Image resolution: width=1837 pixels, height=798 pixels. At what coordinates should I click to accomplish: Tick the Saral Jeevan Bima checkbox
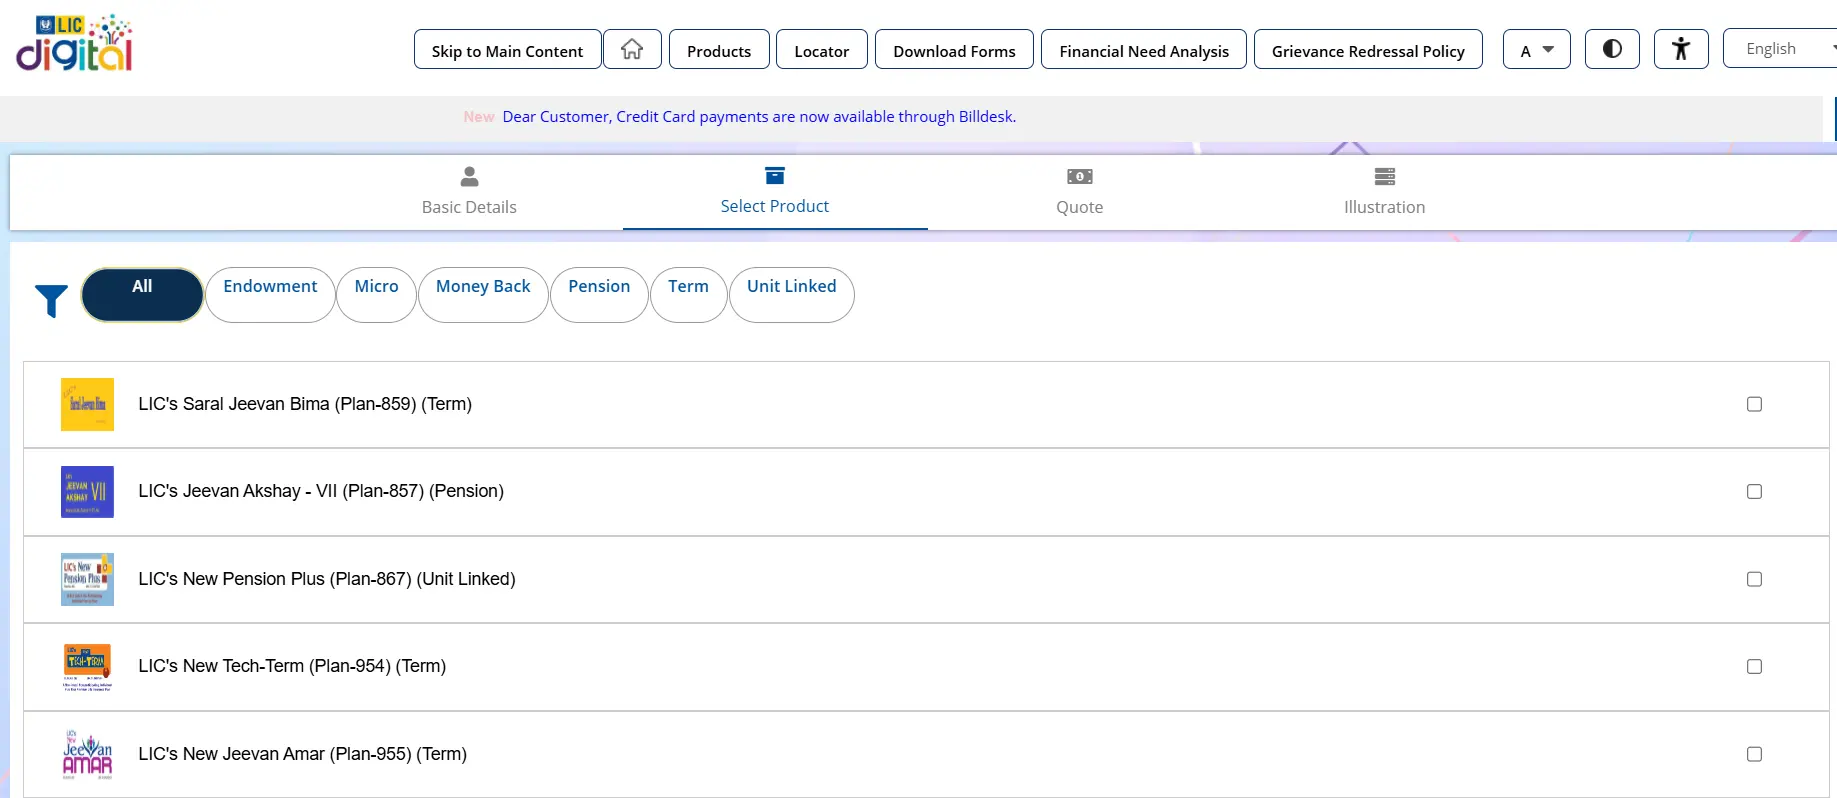1754,404
